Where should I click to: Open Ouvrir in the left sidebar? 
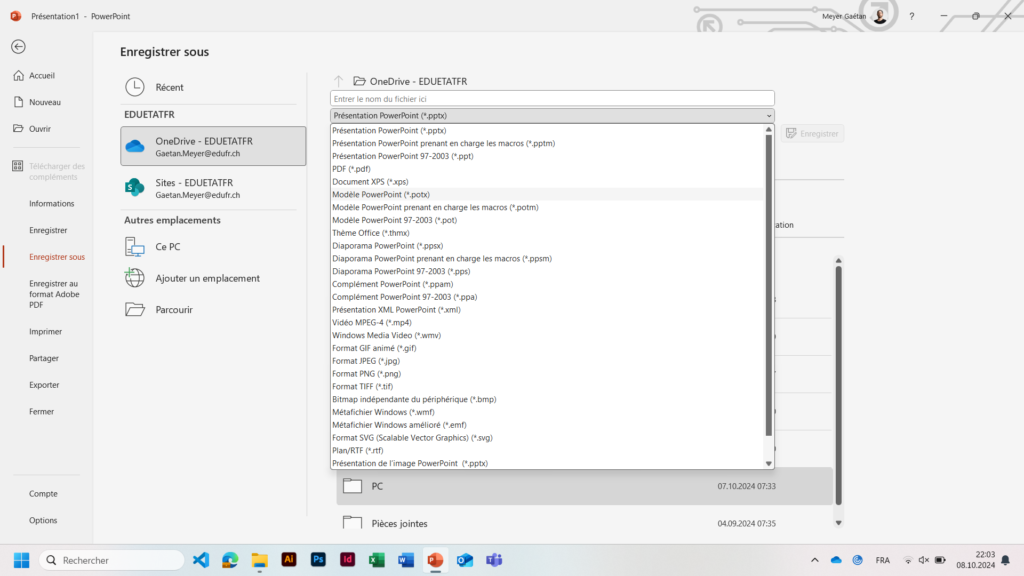39,129
